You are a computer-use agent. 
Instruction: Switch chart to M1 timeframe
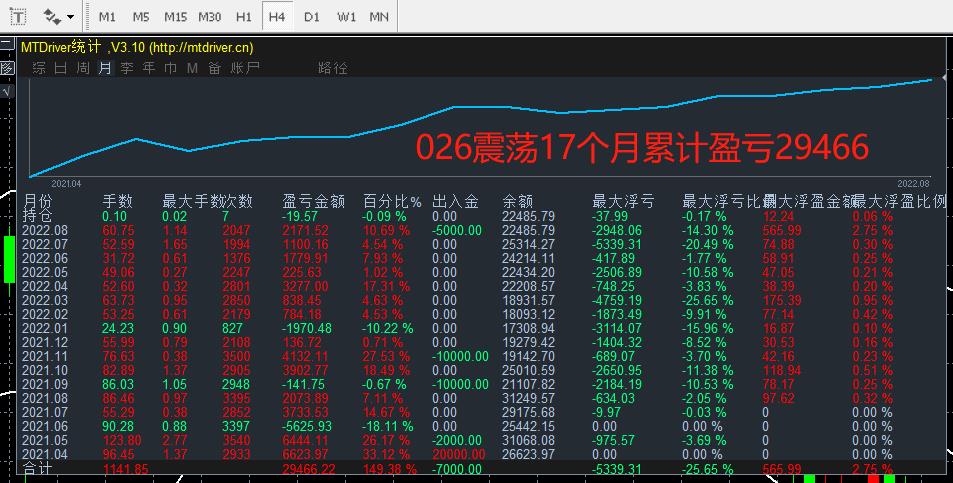[x=107, y=17]
